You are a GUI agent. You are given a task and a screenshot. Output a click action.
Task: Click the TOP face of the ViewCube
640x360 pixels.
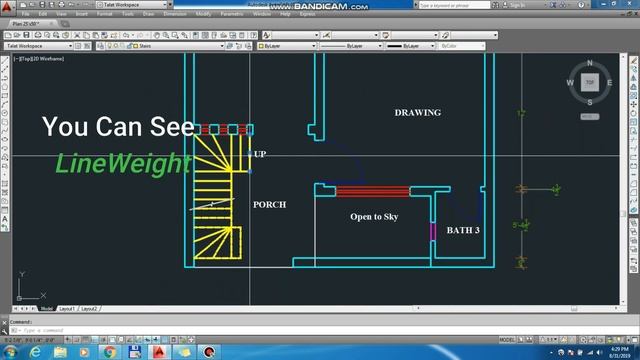590,82
